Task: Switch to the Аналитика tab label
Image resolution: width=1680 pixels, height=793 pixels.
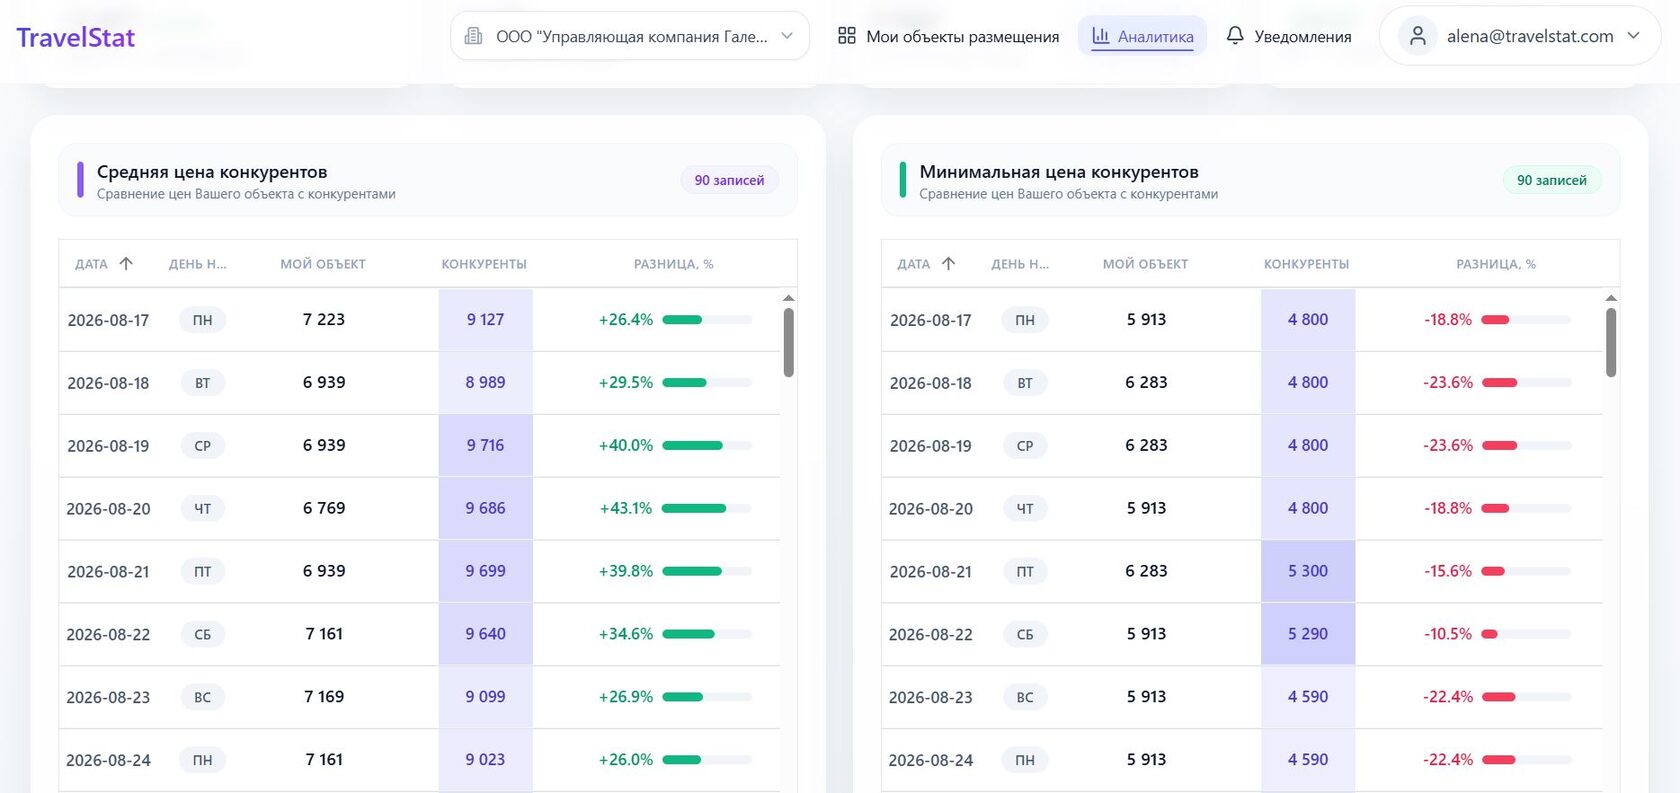Action: point(1155,37)
